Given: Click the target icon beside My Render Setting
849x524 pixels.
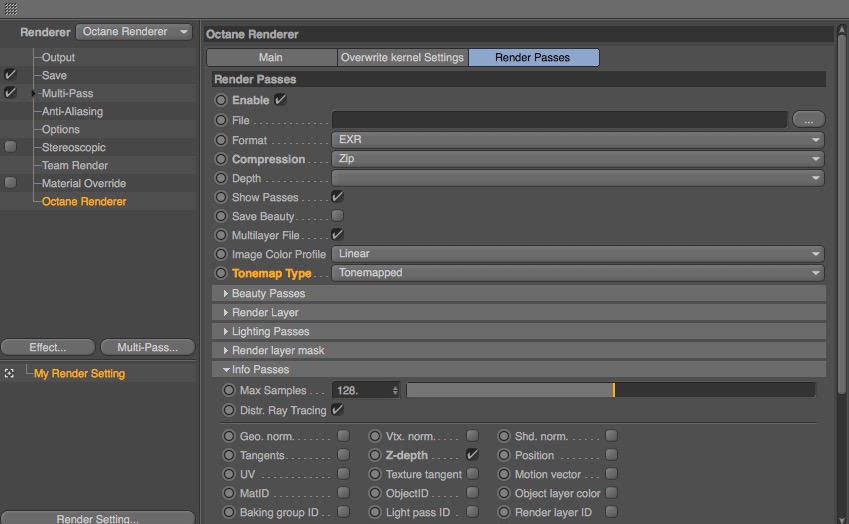Looking at the screenshot, I should 9,374.
